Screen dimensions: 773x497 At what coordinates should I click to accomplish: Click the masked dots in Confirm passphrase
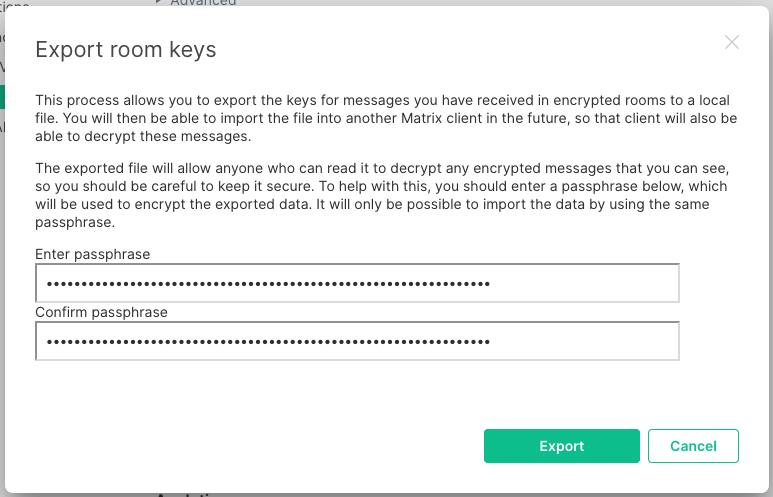[x=268, y=342]
